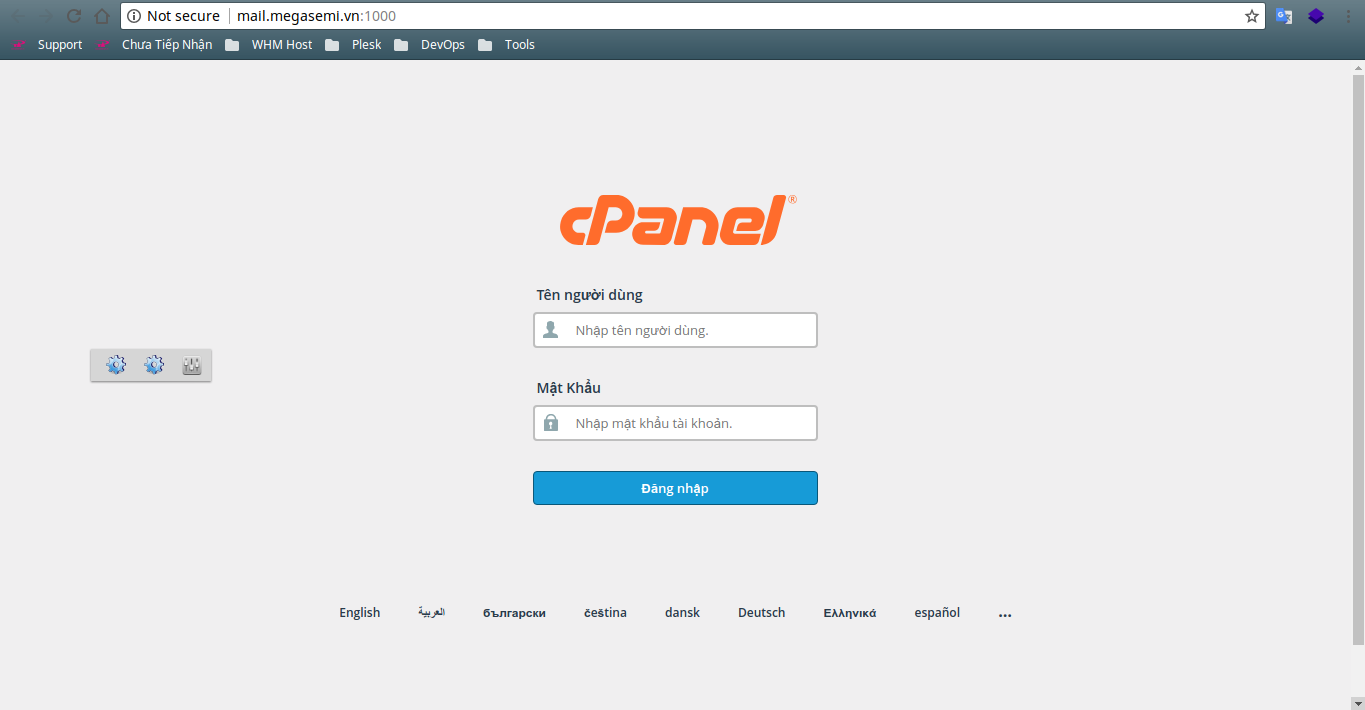This screenshot has width=1365, height=710.
Task: Open the Google Translate extension icon
Action: point(1284,16)
